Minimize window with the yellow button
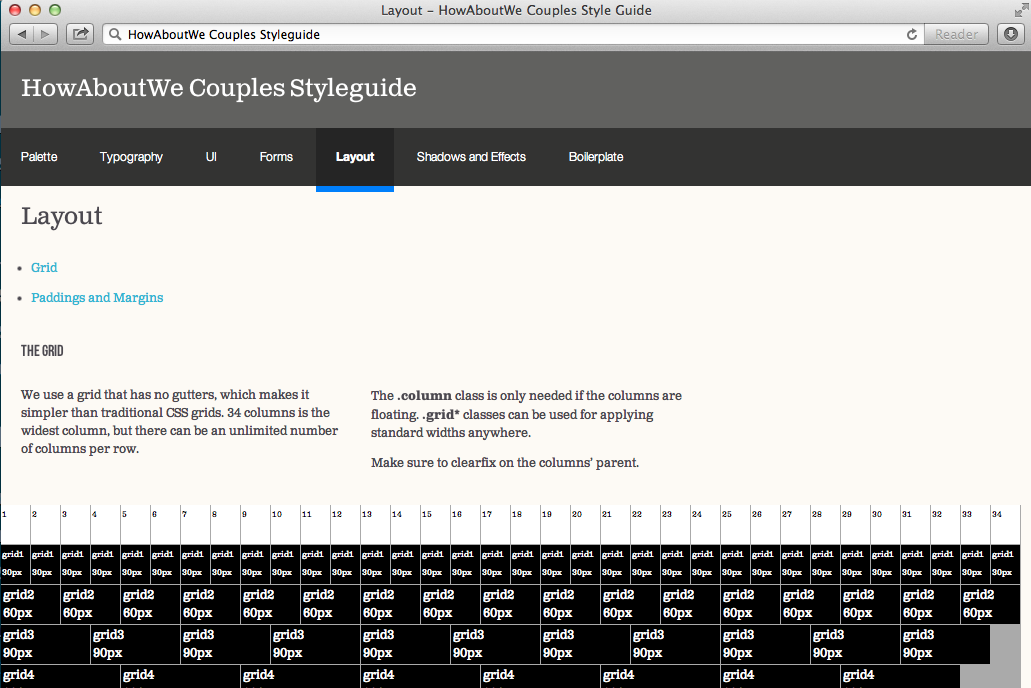This screenshot has width=1031, height=688. pyautogui.click(x=35, y=10)
